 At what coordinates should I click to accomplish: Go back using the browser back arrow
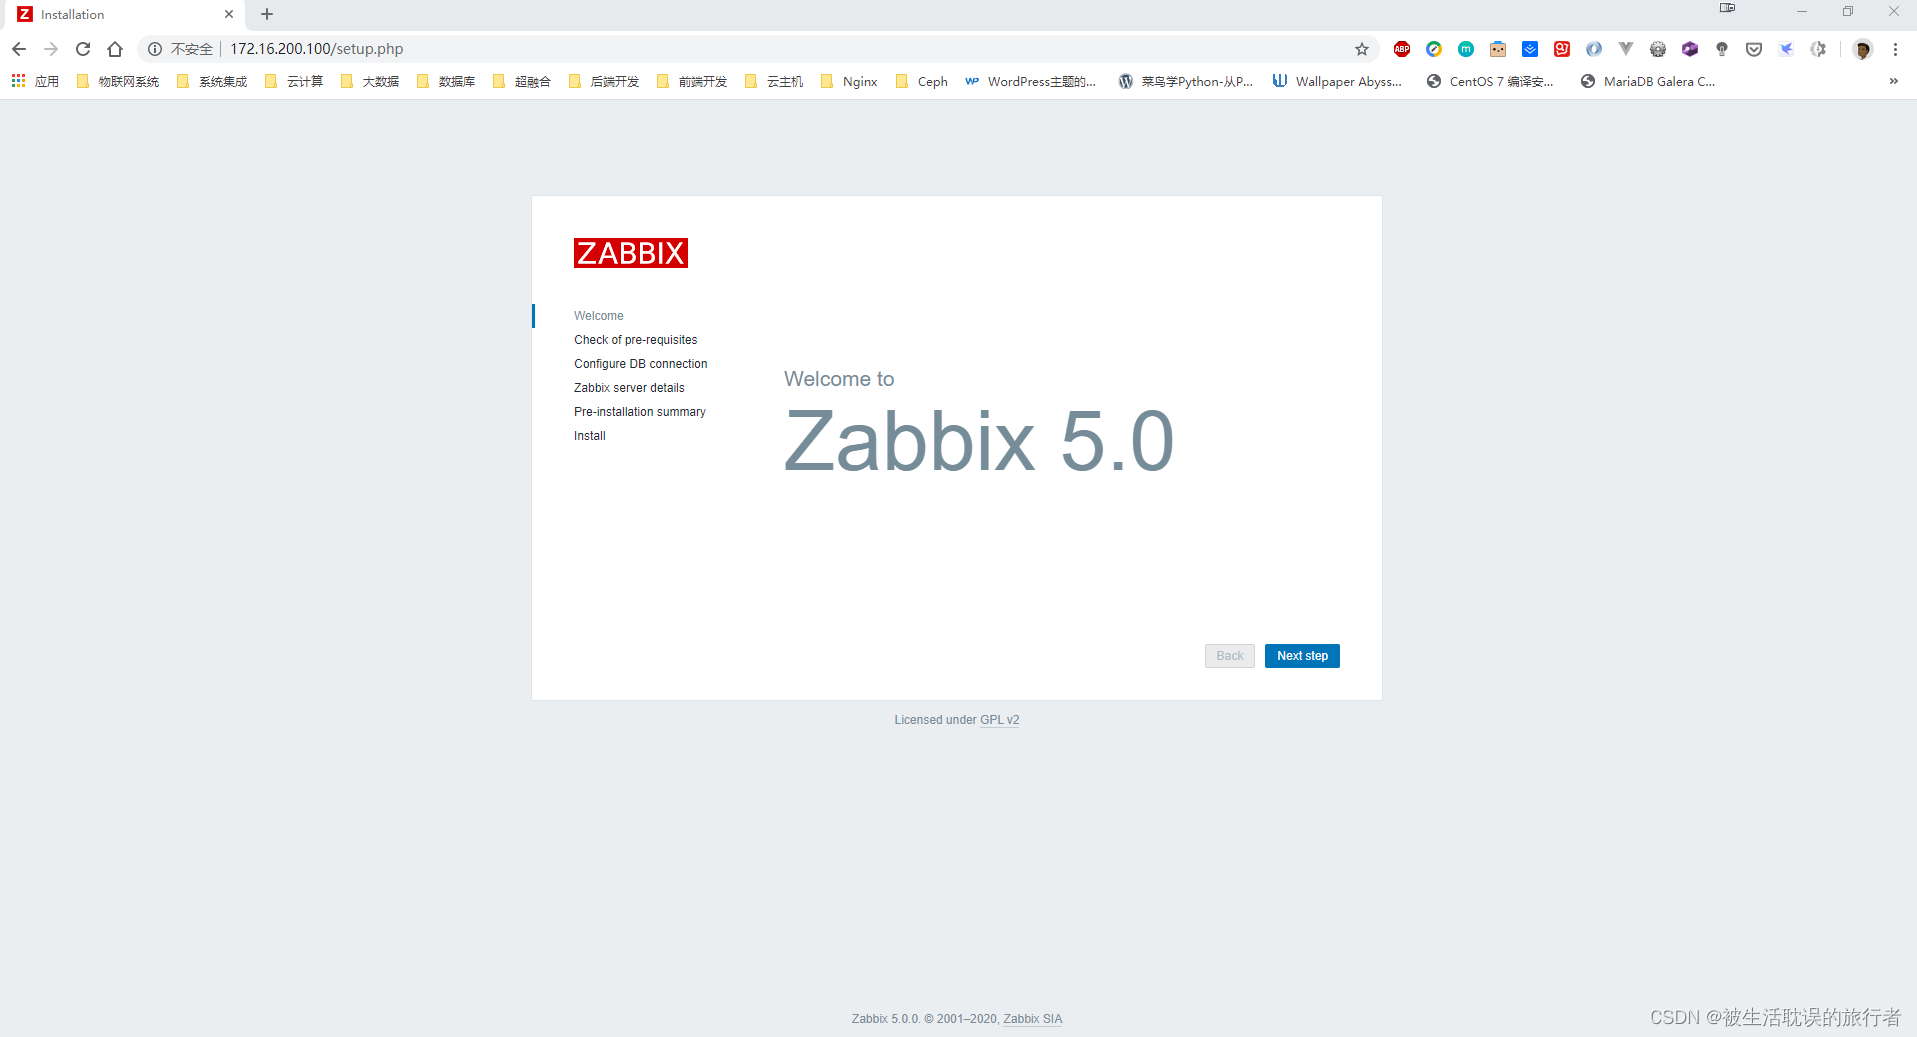19,49
